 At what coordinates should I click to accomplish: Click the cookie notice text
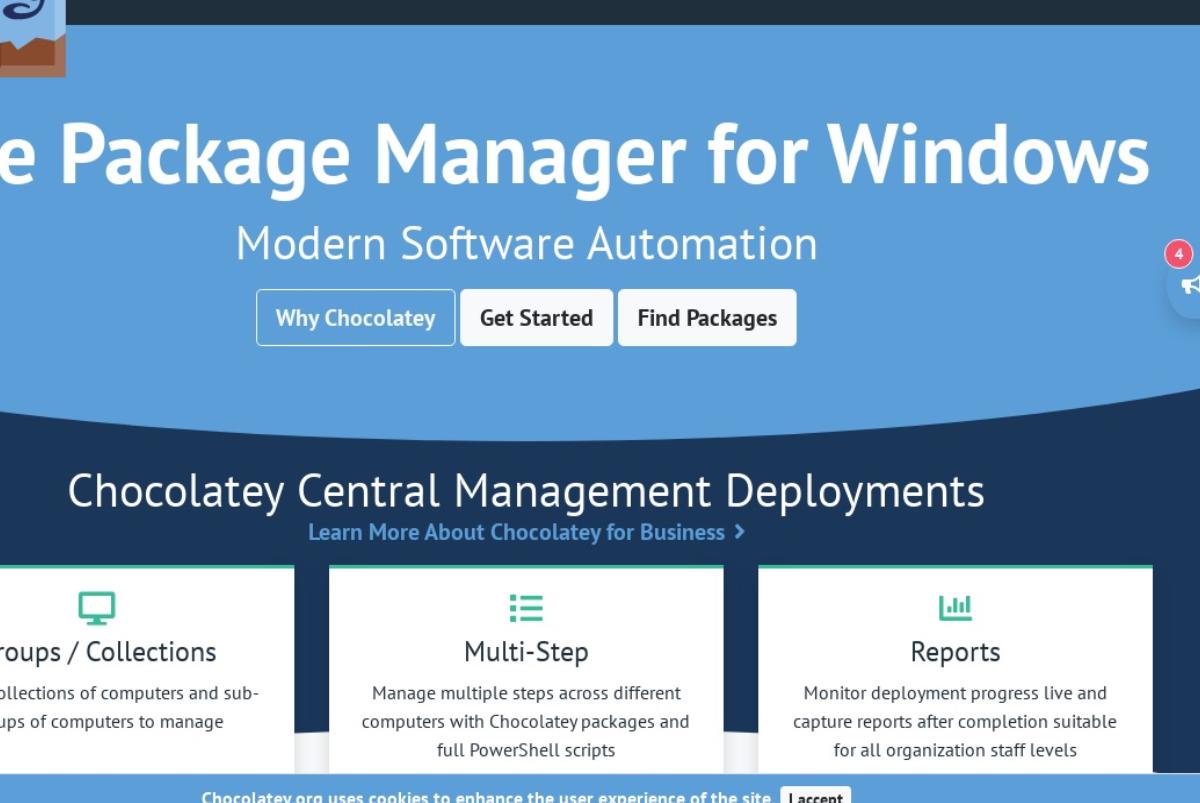click(x=486, y=797)
